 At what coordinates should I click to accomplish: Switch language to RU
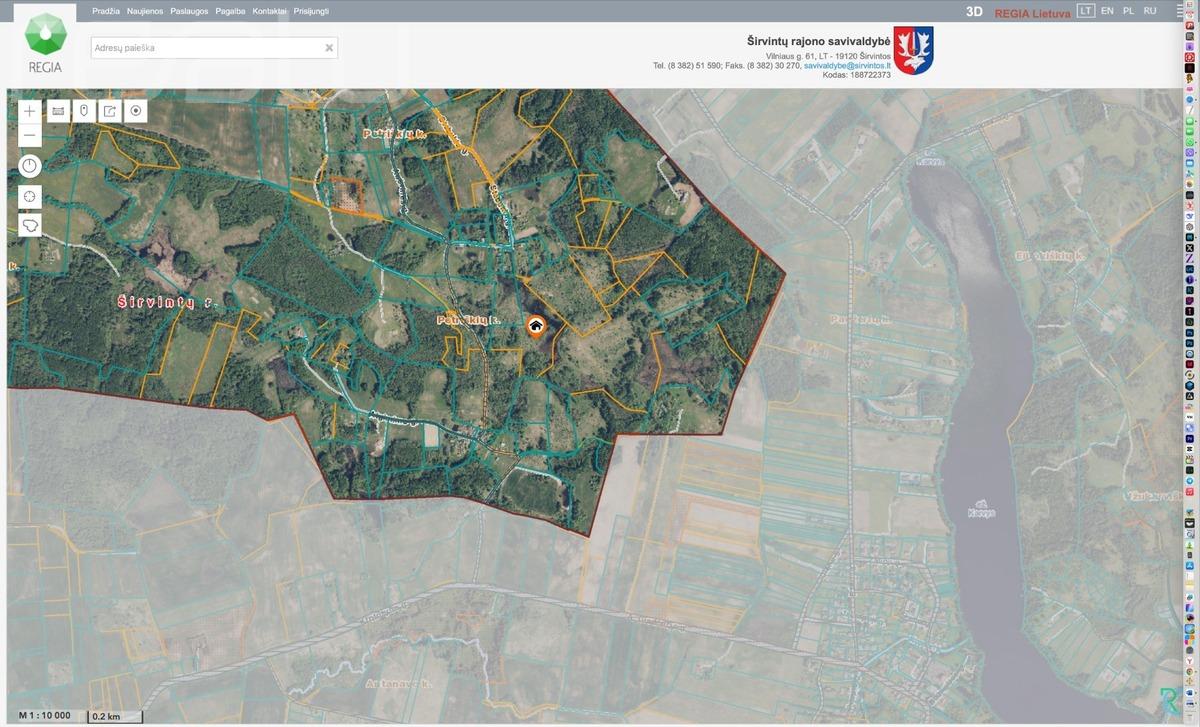(1150, 10)
